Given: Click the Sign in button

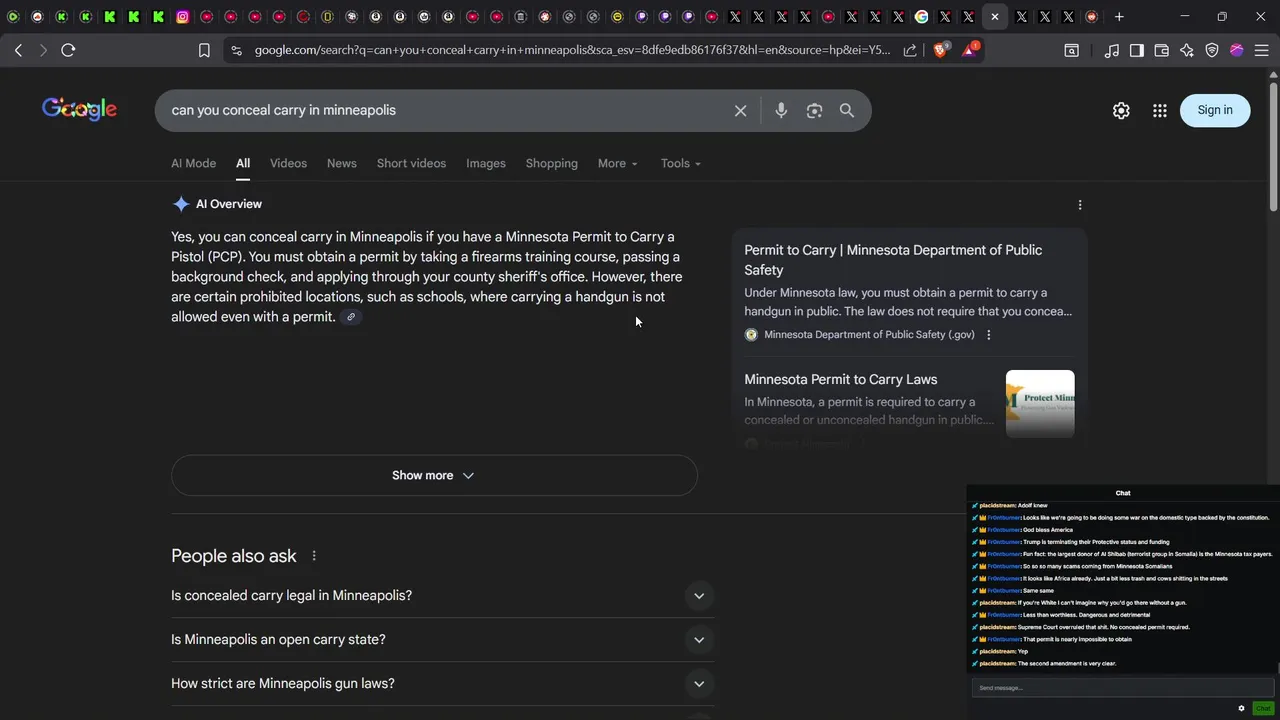Looking at the screenshot, I should pyautogui.click(x=1215, y=111).
